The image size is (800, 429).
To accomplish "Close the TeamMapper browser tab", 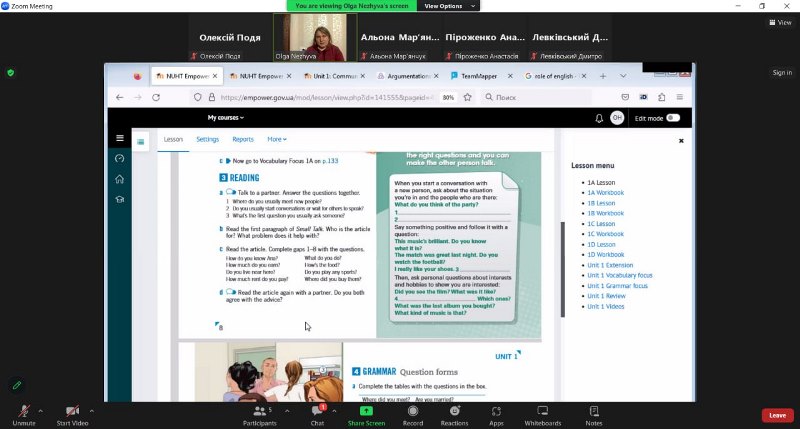I will click(510, 76).
